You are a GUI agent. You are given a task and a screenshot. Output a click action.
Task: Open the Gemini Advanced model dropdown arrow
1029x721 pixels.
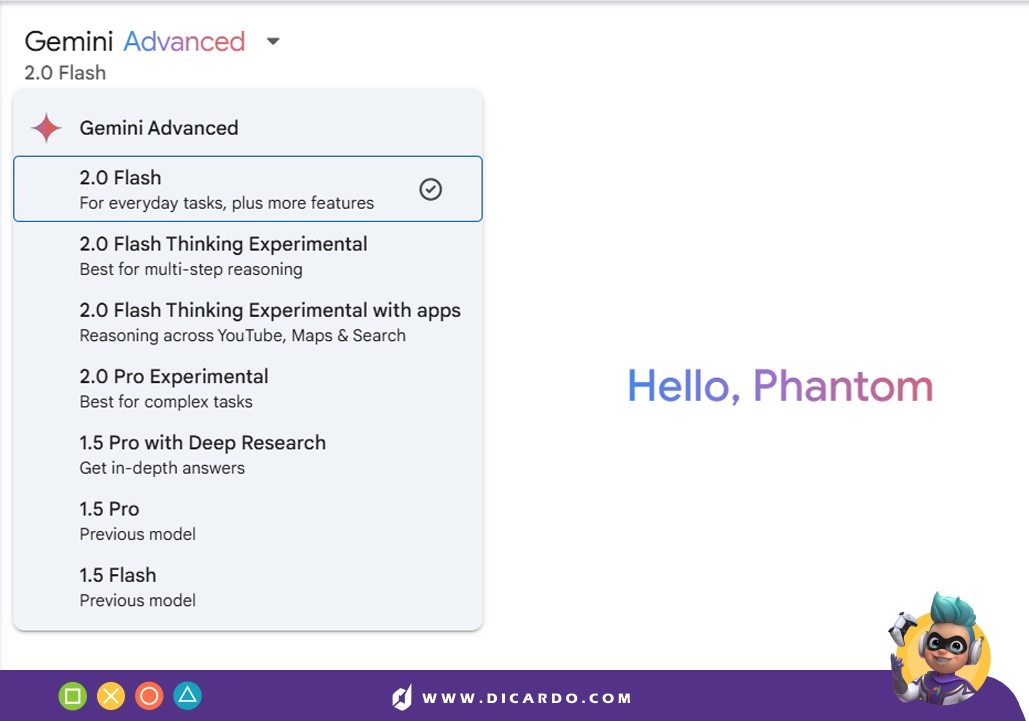273,41
